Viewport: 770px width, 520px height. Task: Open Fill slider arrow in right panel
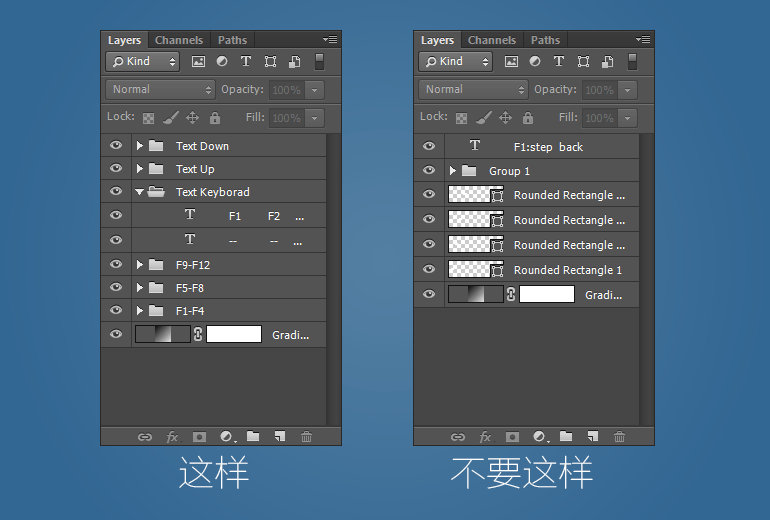(627, 118)
